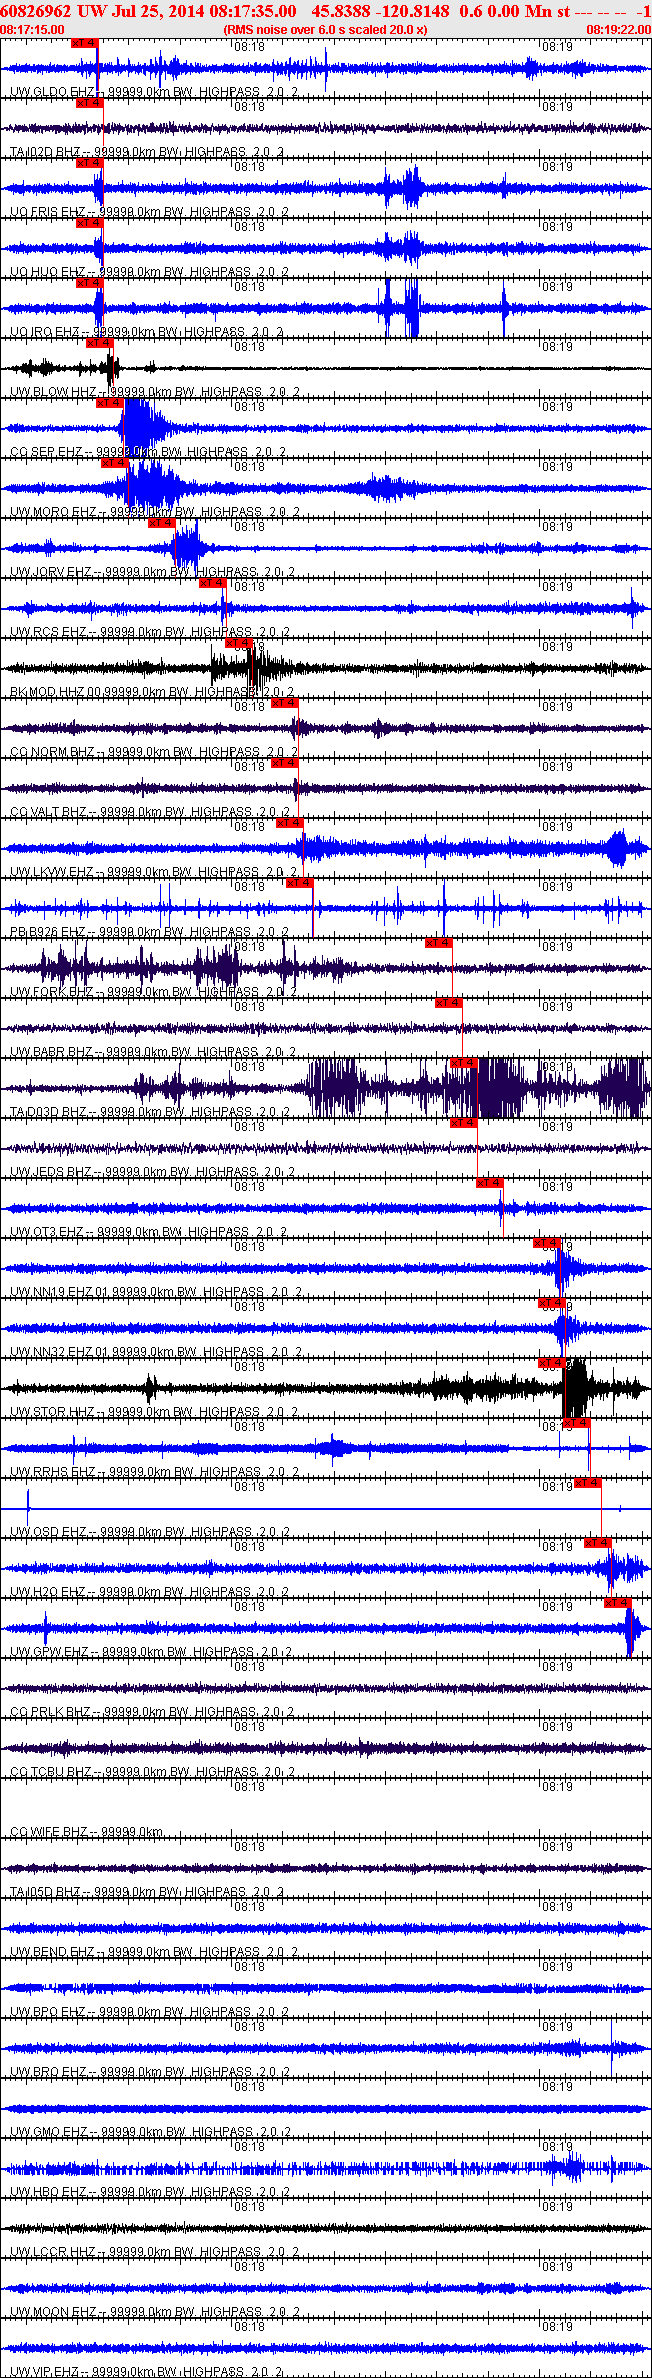Click the event ID 60826962 in header
The width and height of the screenshot is (652, 2378).
35,11
